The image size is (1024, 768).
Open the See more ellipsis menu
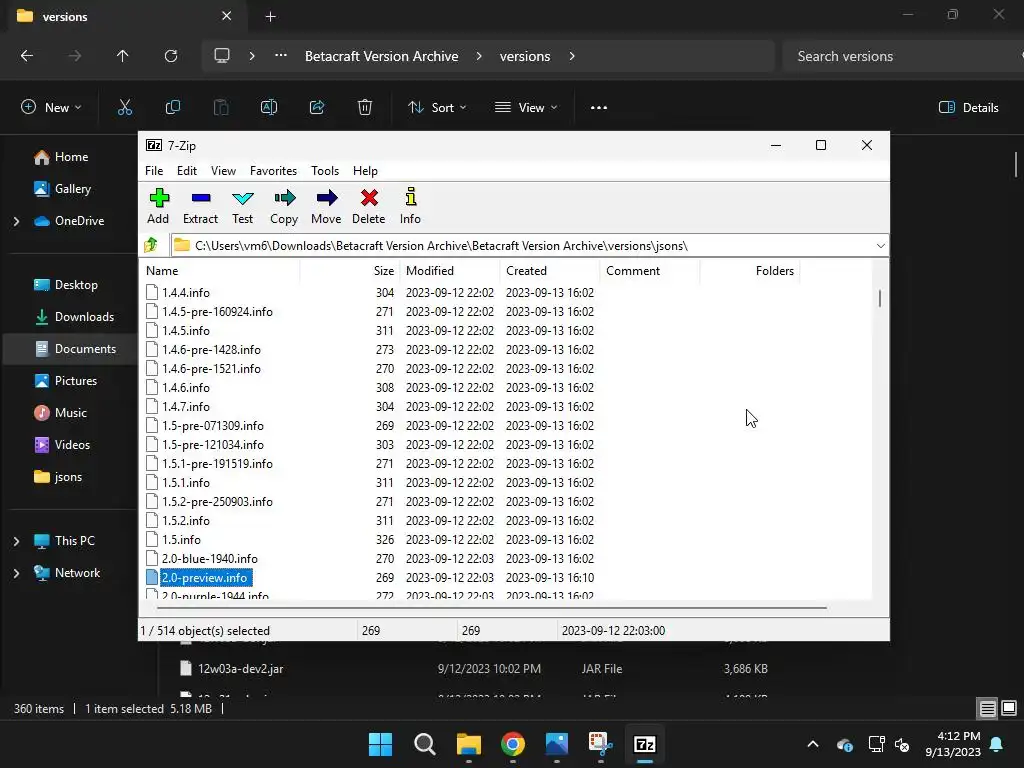pos(599,108)
